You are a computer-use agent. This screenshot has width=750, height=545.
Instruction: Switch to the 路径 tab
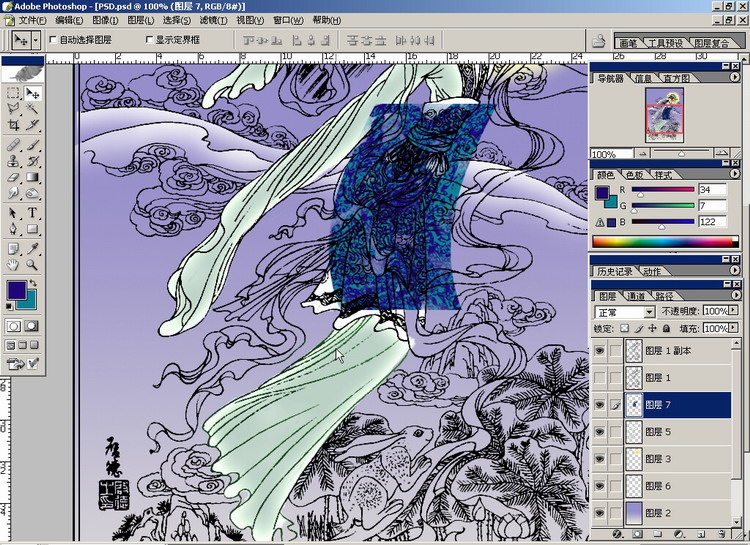(664, 296)
